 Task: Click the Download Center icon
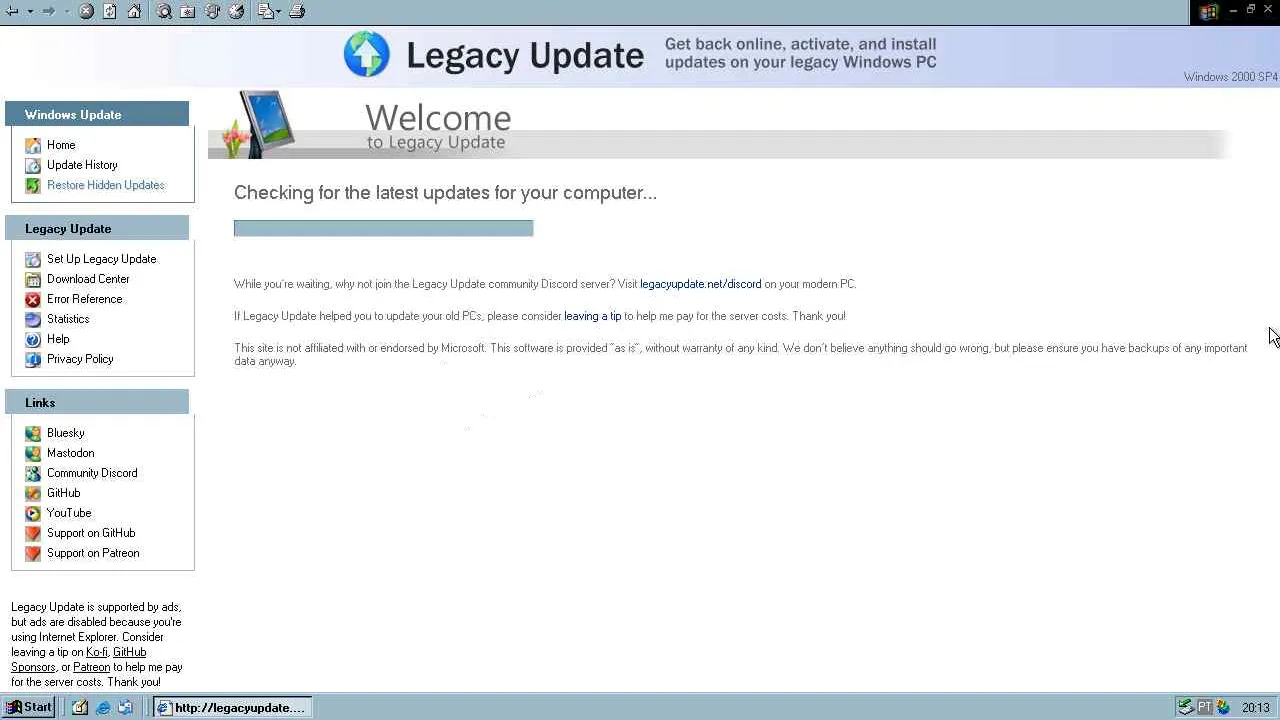pos(33,279)
